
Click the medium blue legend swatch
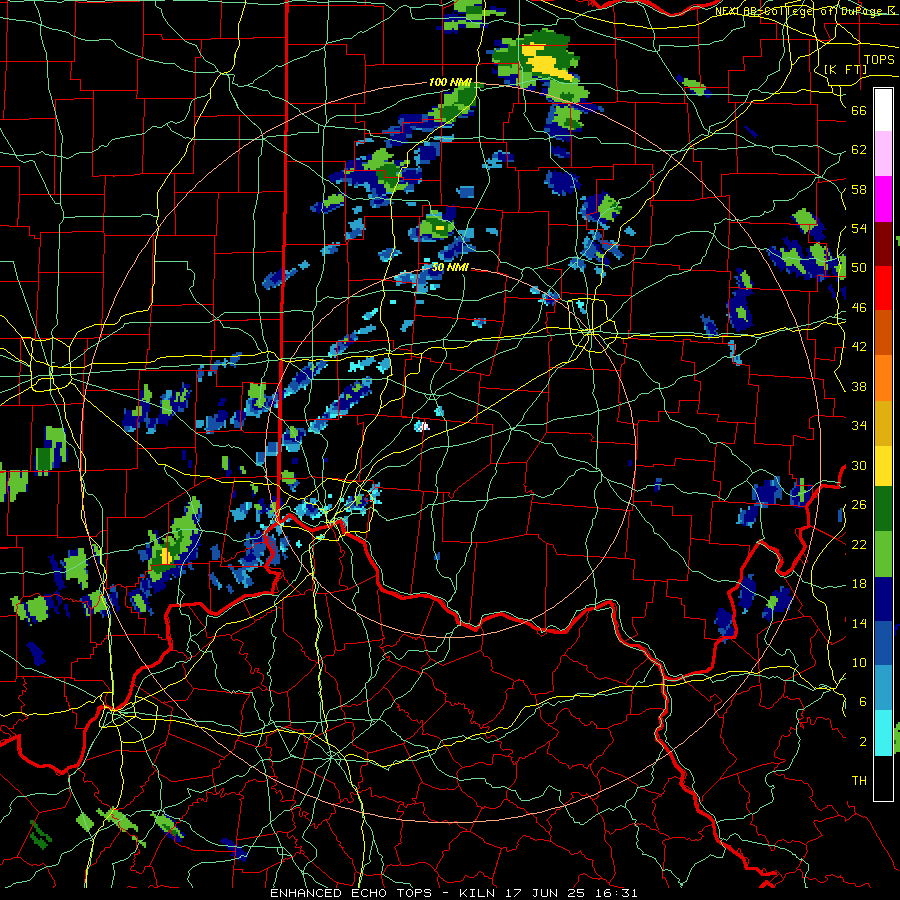point(883,643)
